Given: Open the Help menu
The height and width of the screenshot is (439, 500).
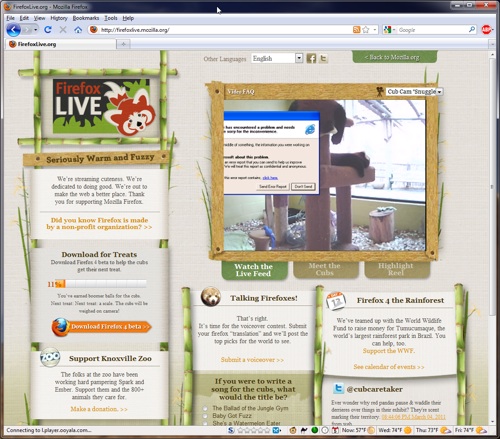Looking at the screenshot, I should pos(128,18).
